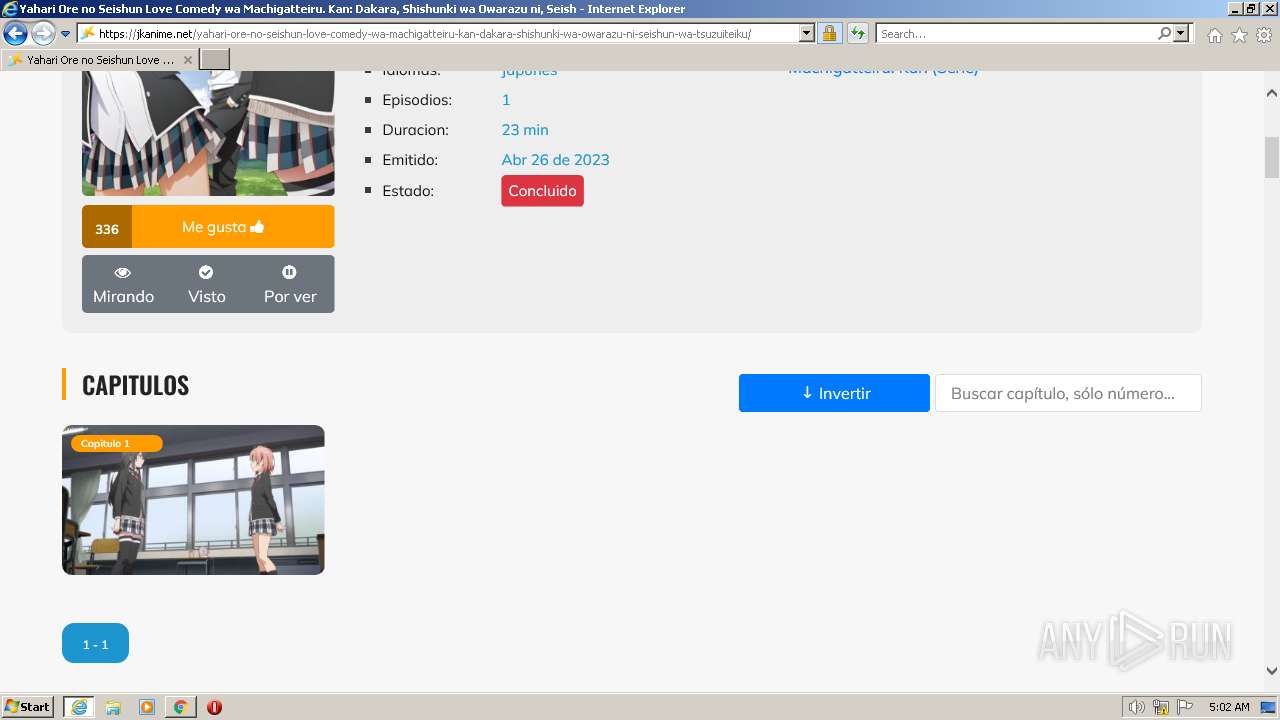Viewport: 1280px width, 720px height.
Task: Open Chrome from the taskbar
Action: pyautogui.click(x=180, y=707)
